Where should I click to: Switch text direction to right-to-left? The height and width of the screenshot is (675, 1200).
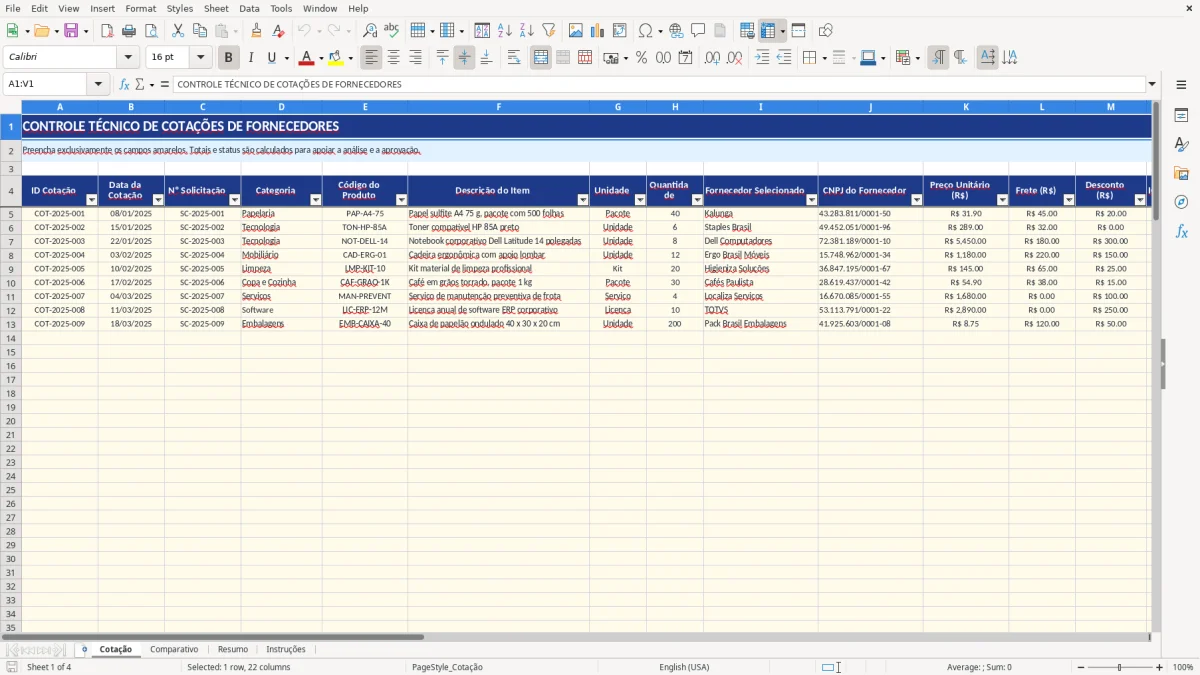coord(960,58)
